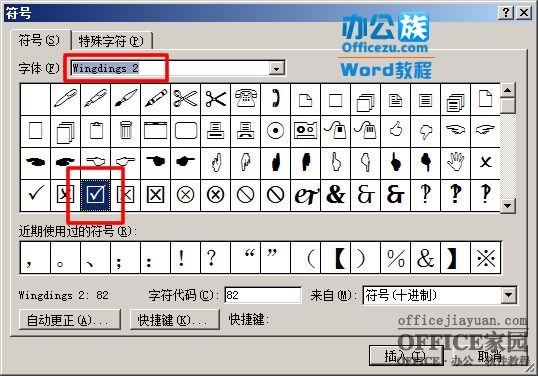Select the ballpoint pen symbol
538x376 pixels.
pos(66,99)
